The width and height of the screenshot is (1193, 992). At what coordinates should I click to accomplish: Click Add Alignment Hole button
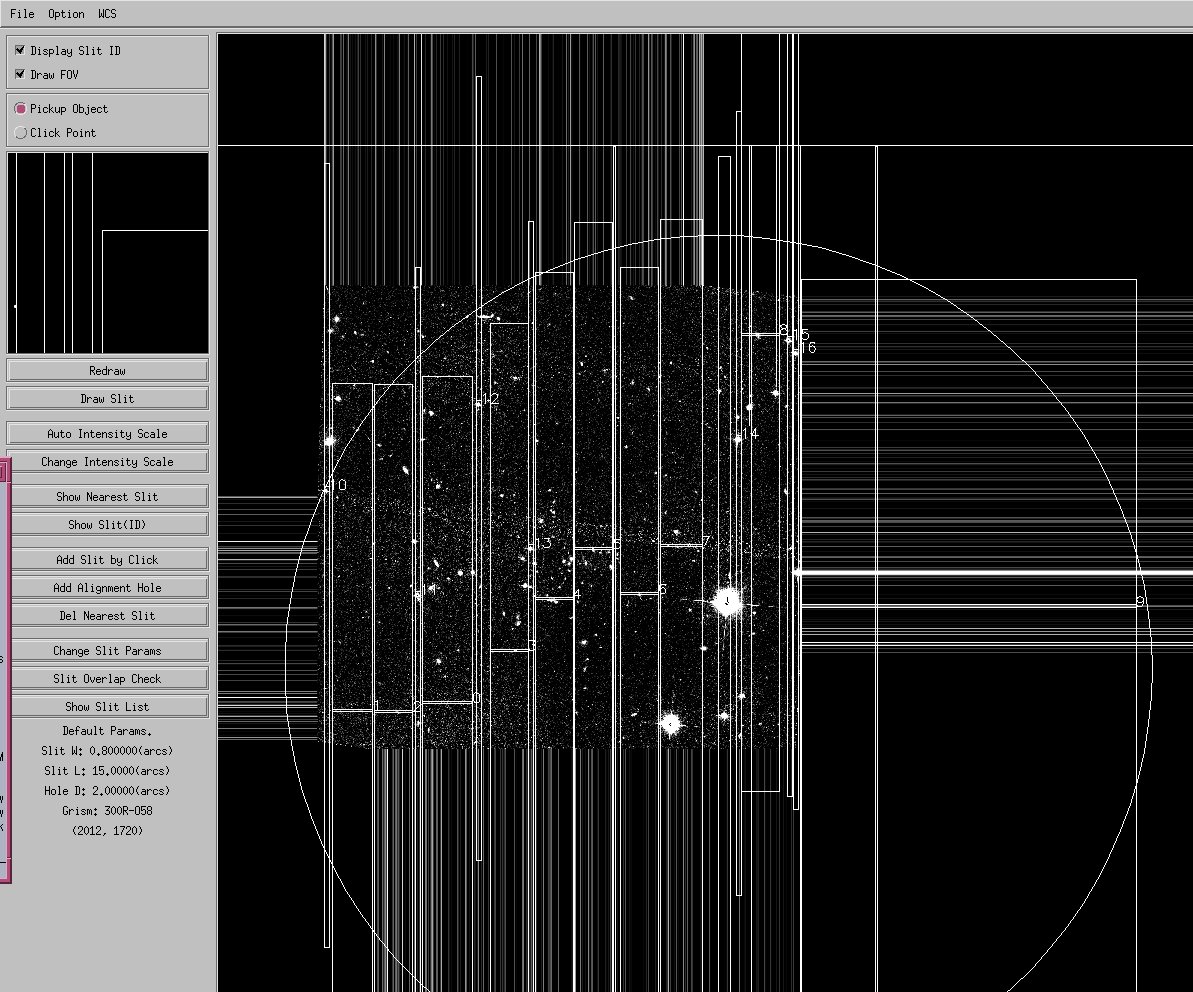109,588
